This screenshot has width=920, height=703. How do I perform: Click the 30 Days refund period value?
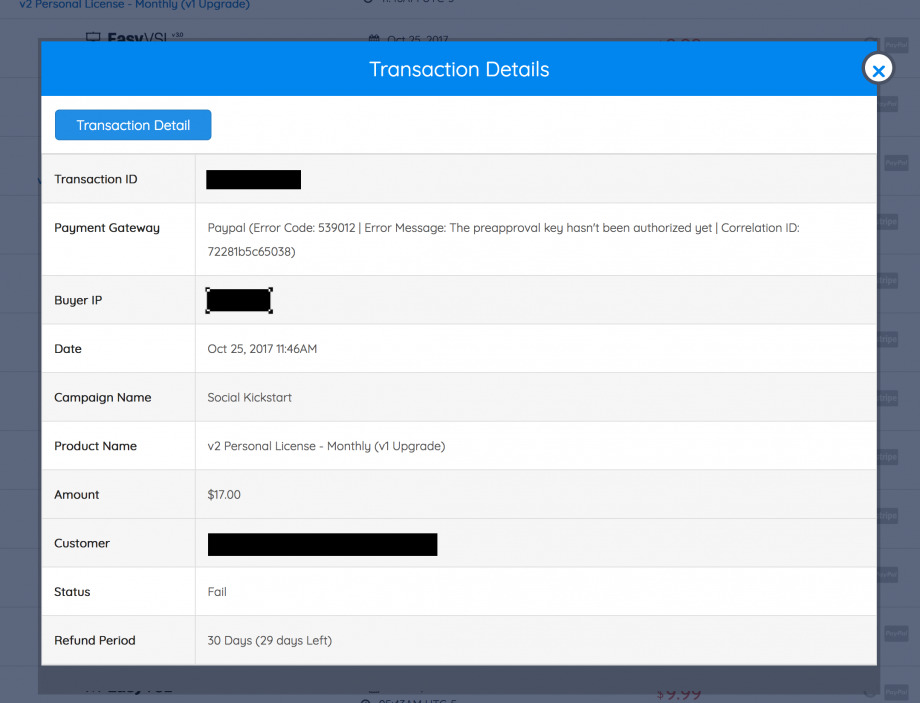pos(269,640)
